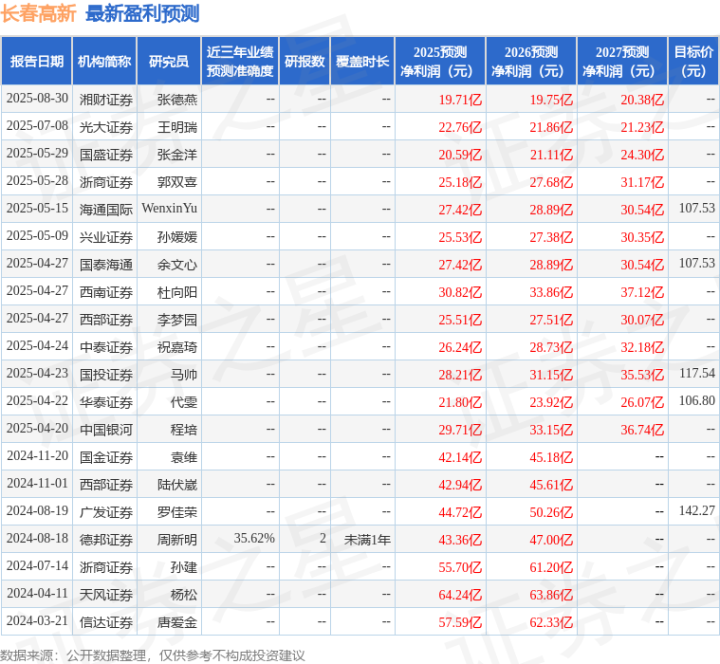Click target price 142.27

point(697,511)
